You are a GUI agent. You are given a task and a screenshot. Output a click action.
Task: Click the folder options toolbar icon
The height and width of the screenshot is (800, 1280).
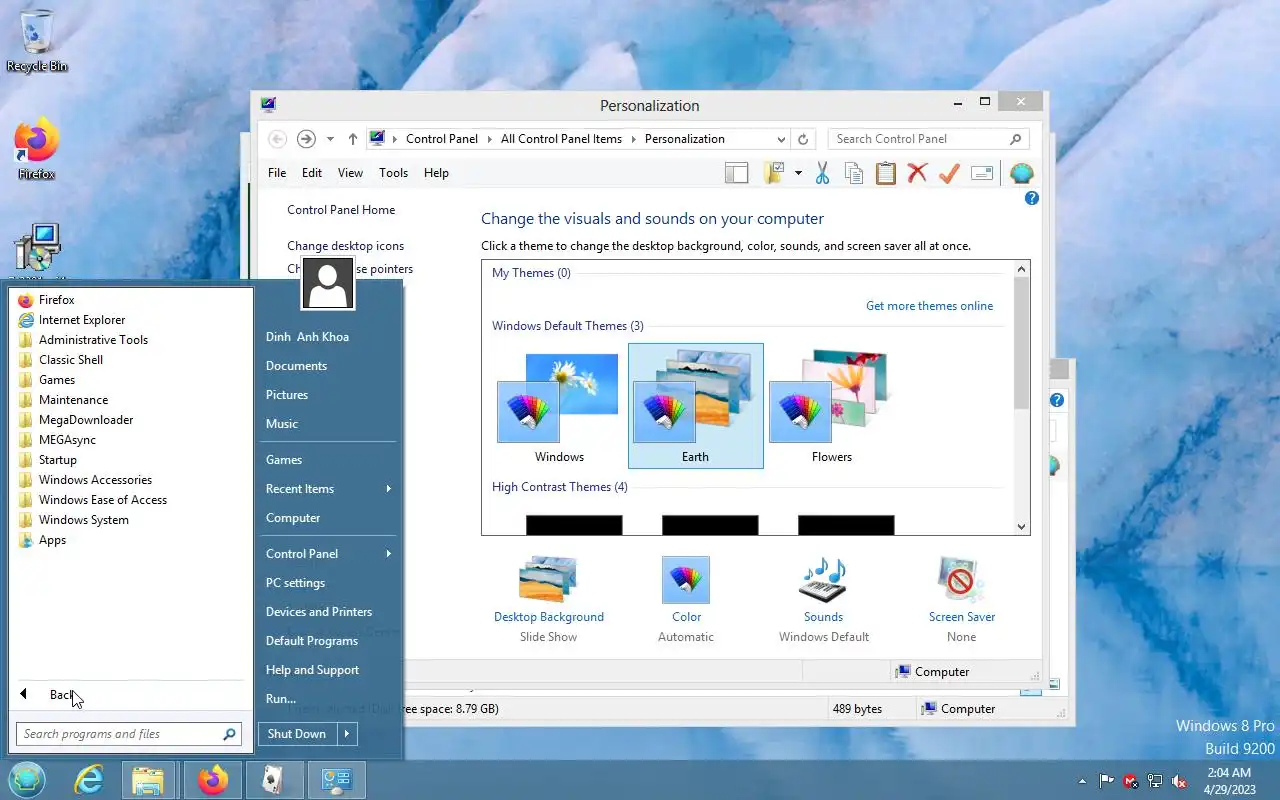[773, 173]
